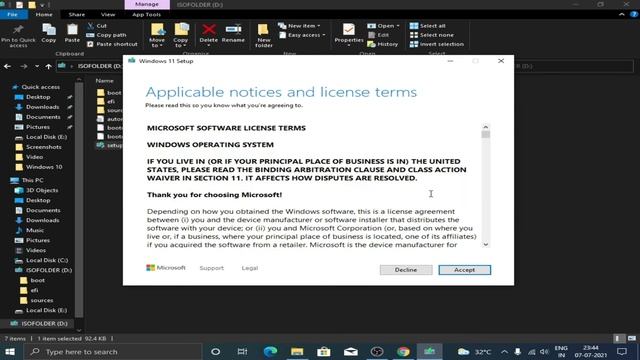Screen dimensions: 640x360
Task: Show hidden system tray icons
Action: [504, 351]
